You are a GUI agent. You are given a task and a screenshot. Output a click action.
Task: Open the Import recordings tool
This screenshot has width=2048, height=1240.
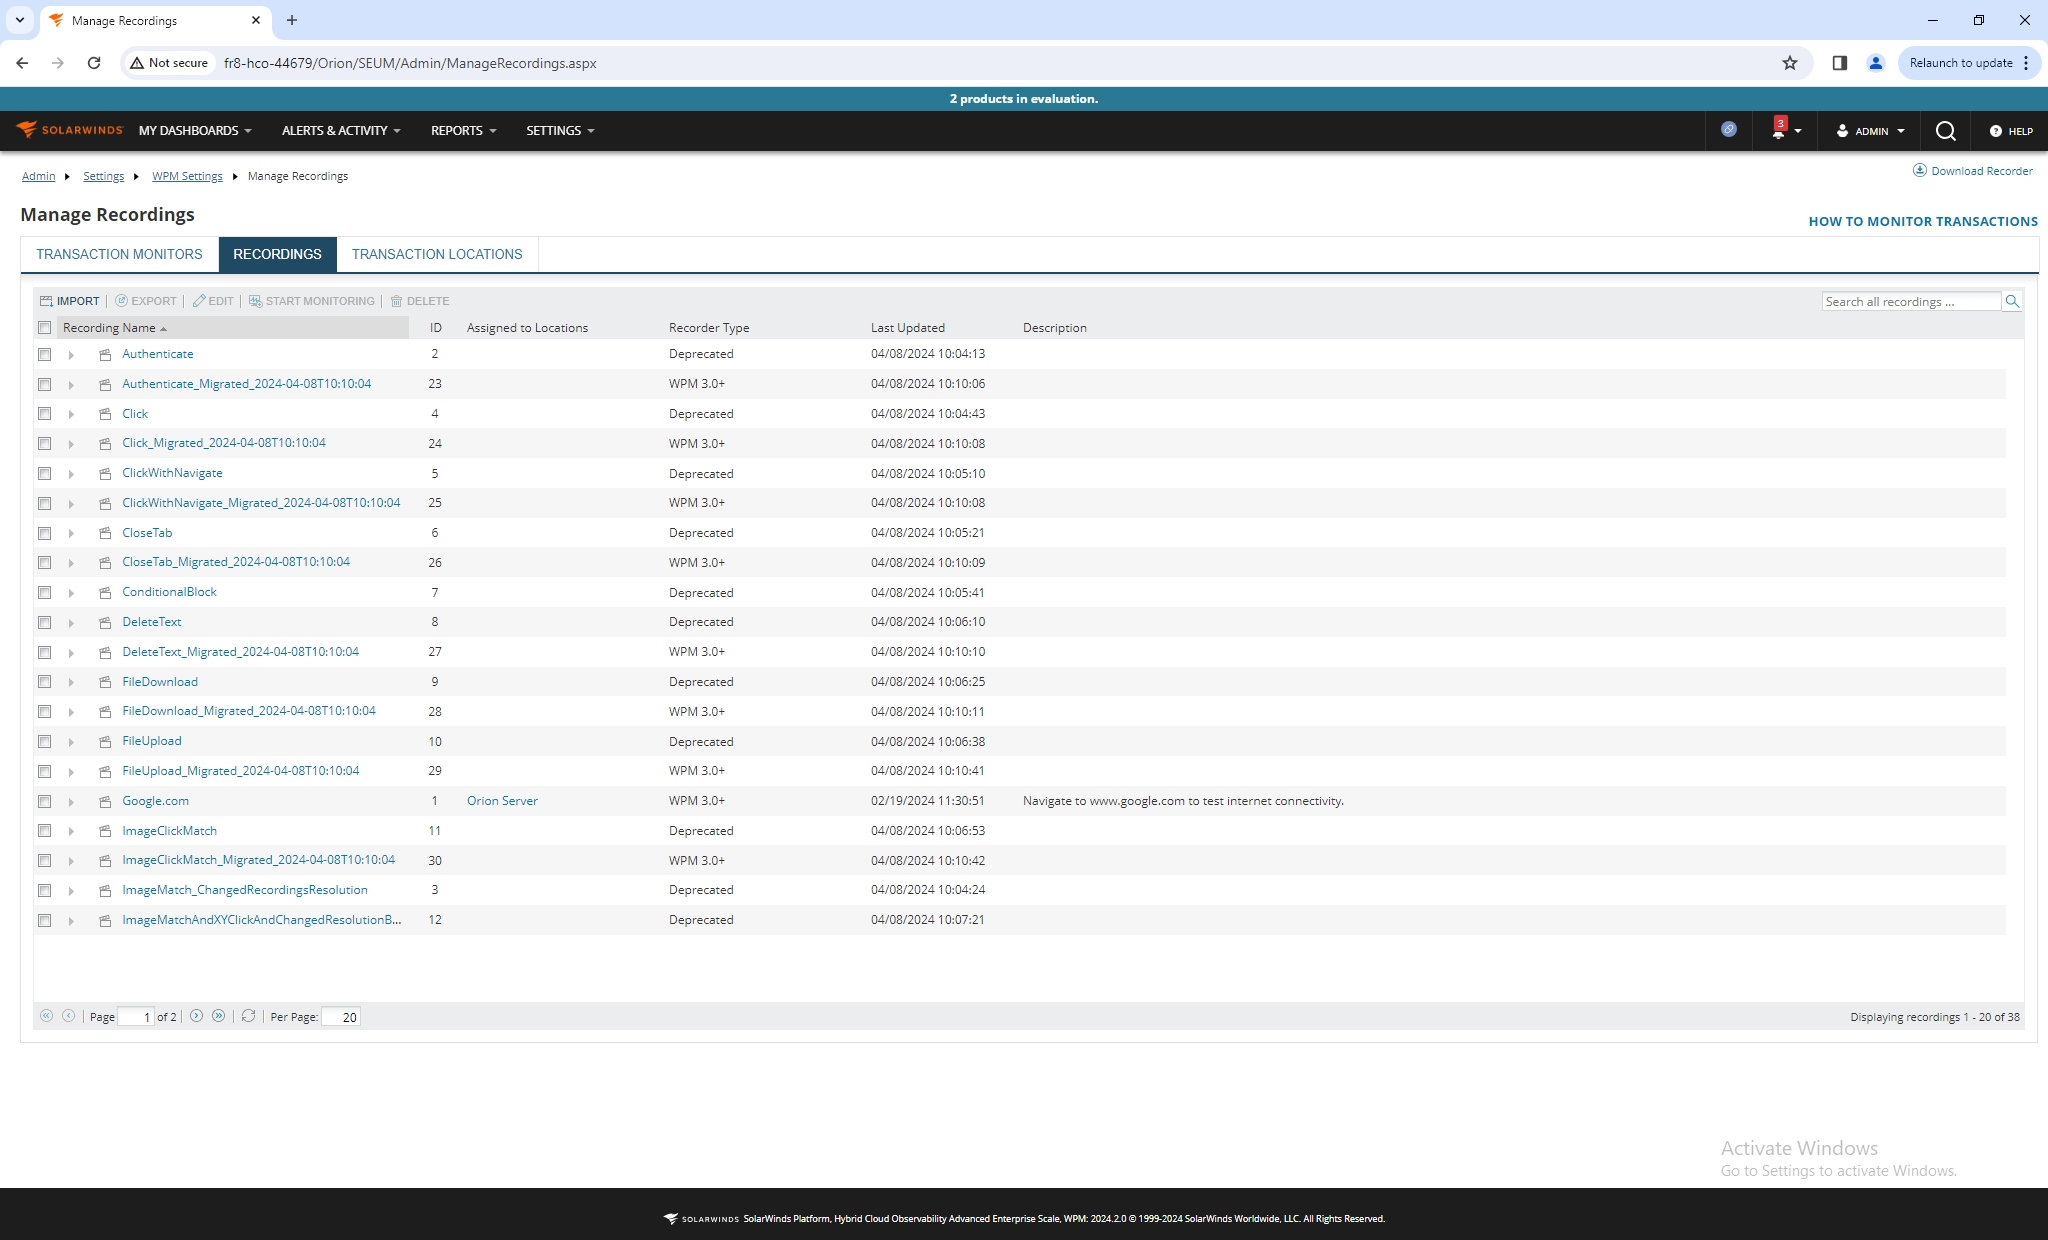click(x=70, y=301)
